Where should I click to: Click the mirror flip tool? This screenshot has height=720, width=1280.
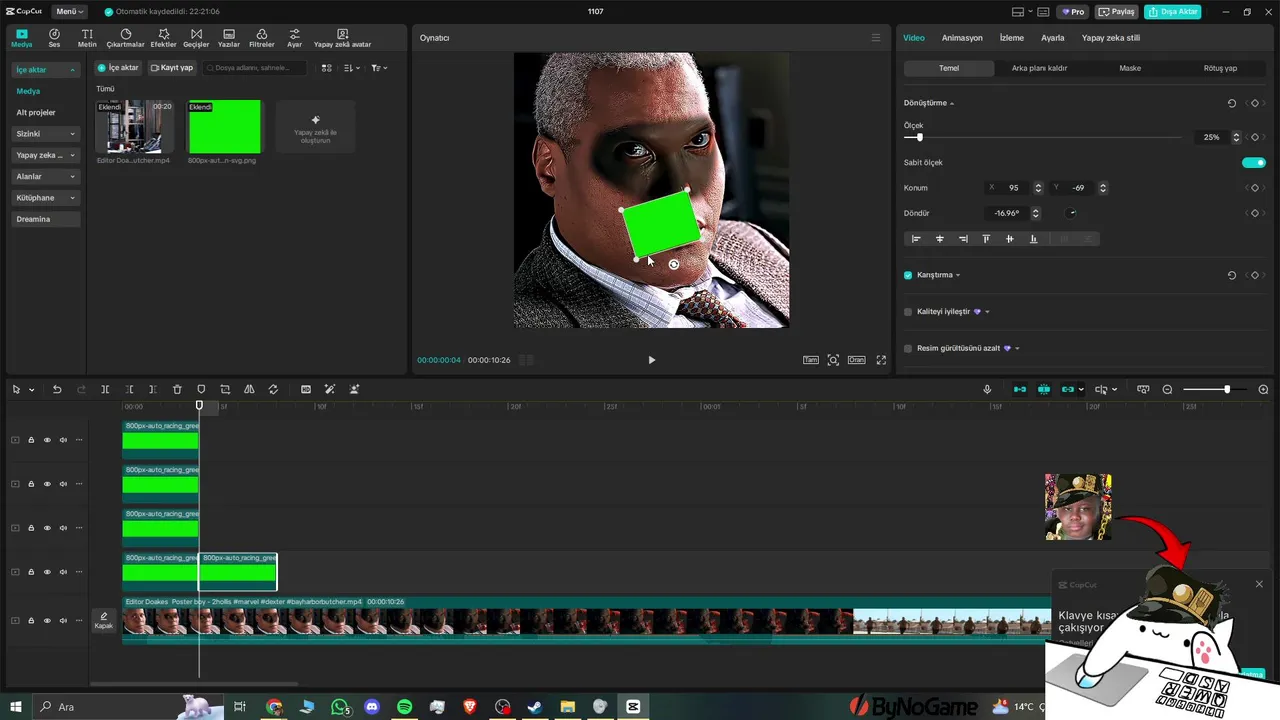(x=249, y=389)
